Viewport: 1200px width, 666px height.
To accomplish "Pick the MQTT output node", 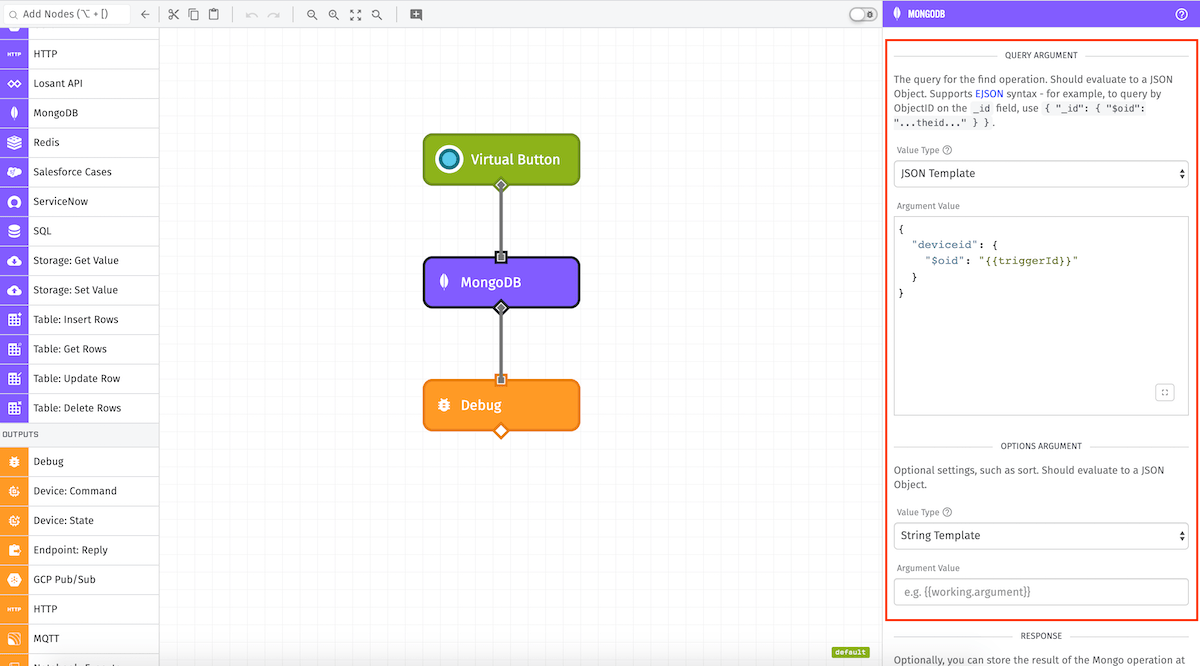I will tap(80, 638).
